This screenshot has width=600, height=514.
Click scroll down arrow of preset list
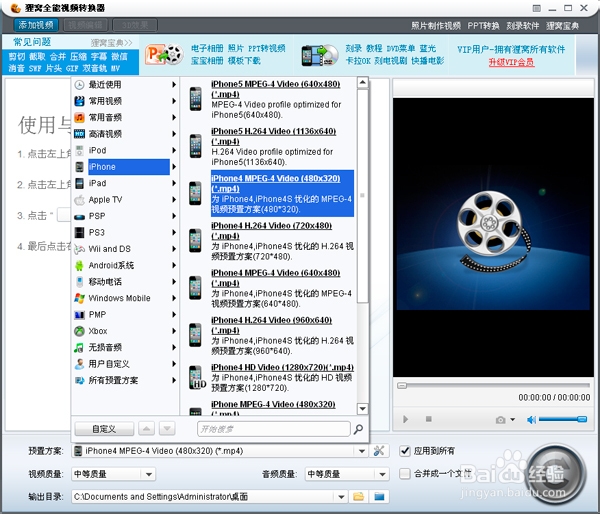(362, 409)
